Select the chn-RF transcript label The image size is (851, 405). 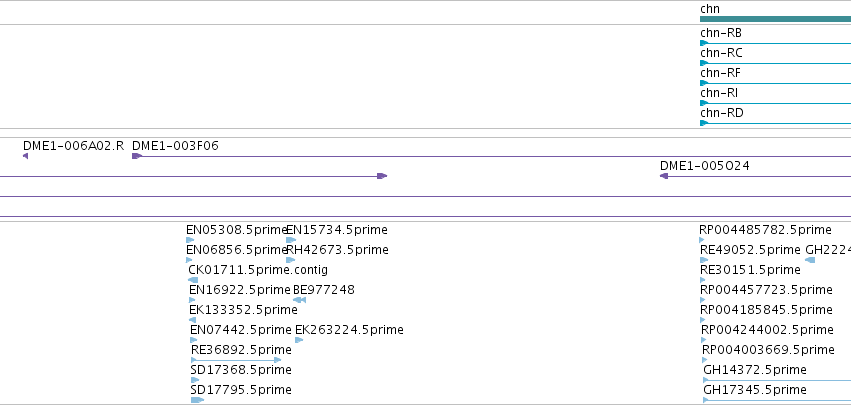[720, 73]
